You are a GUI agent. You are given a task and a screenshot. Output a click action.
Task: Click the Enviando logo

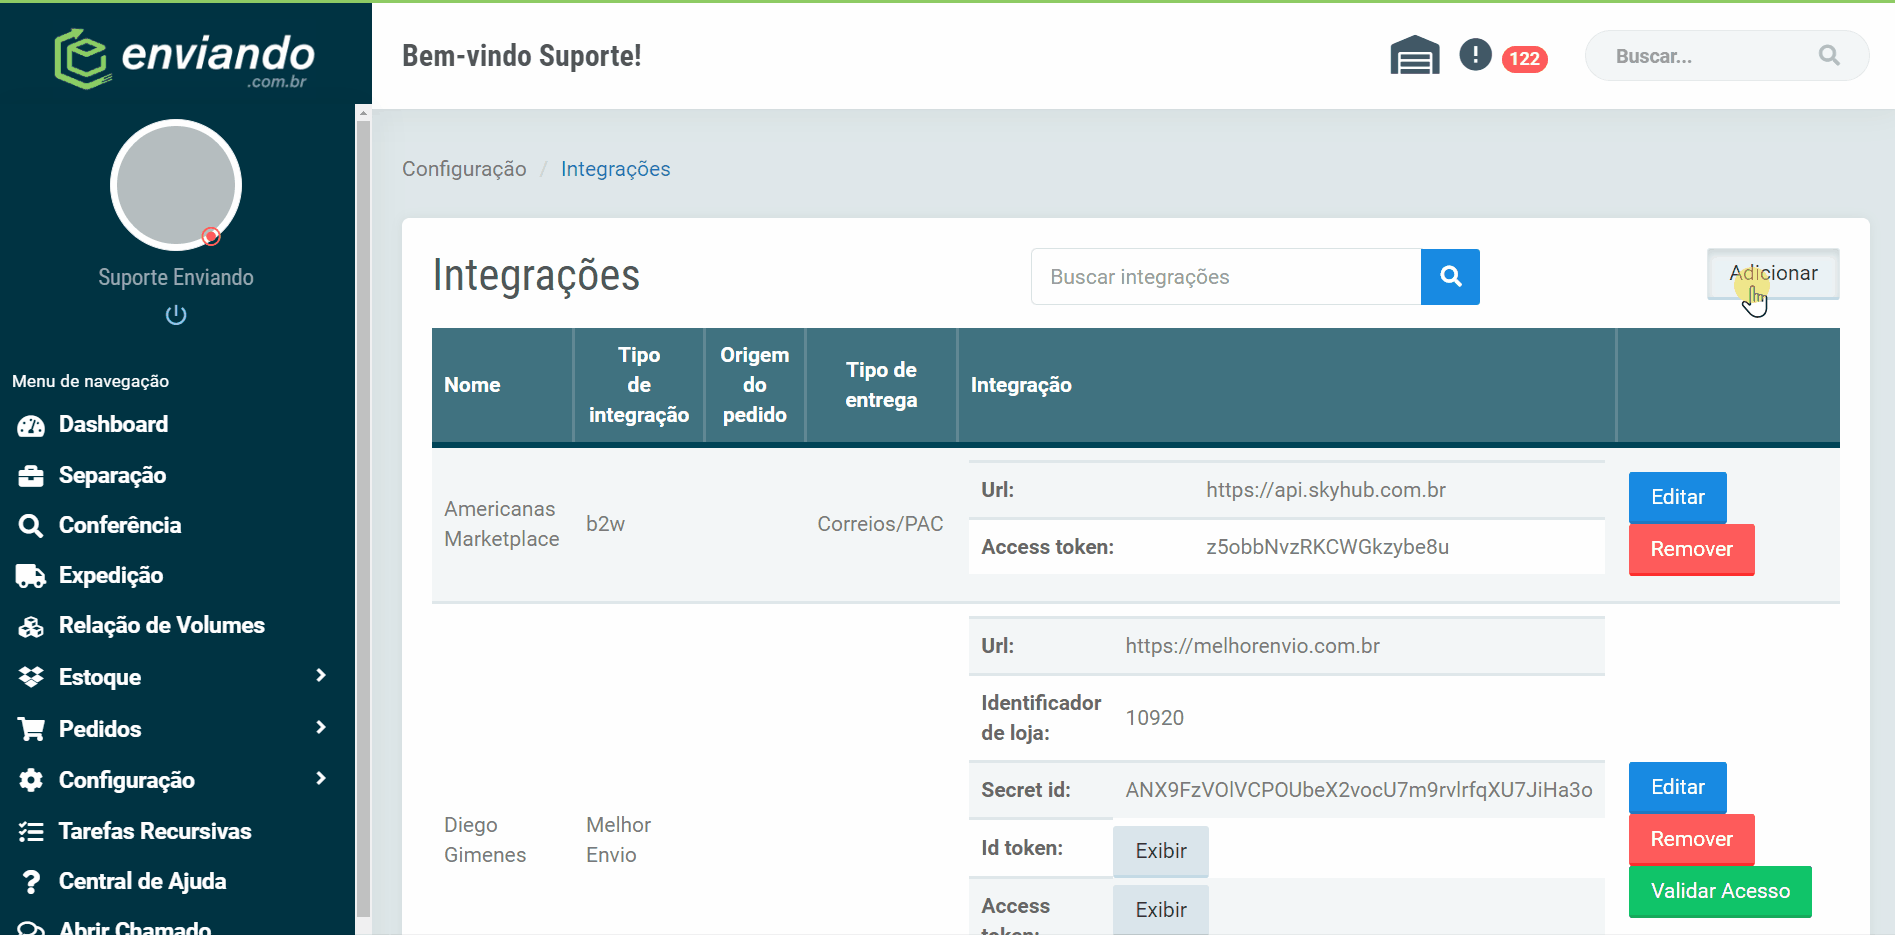click(x=184, y=59)
